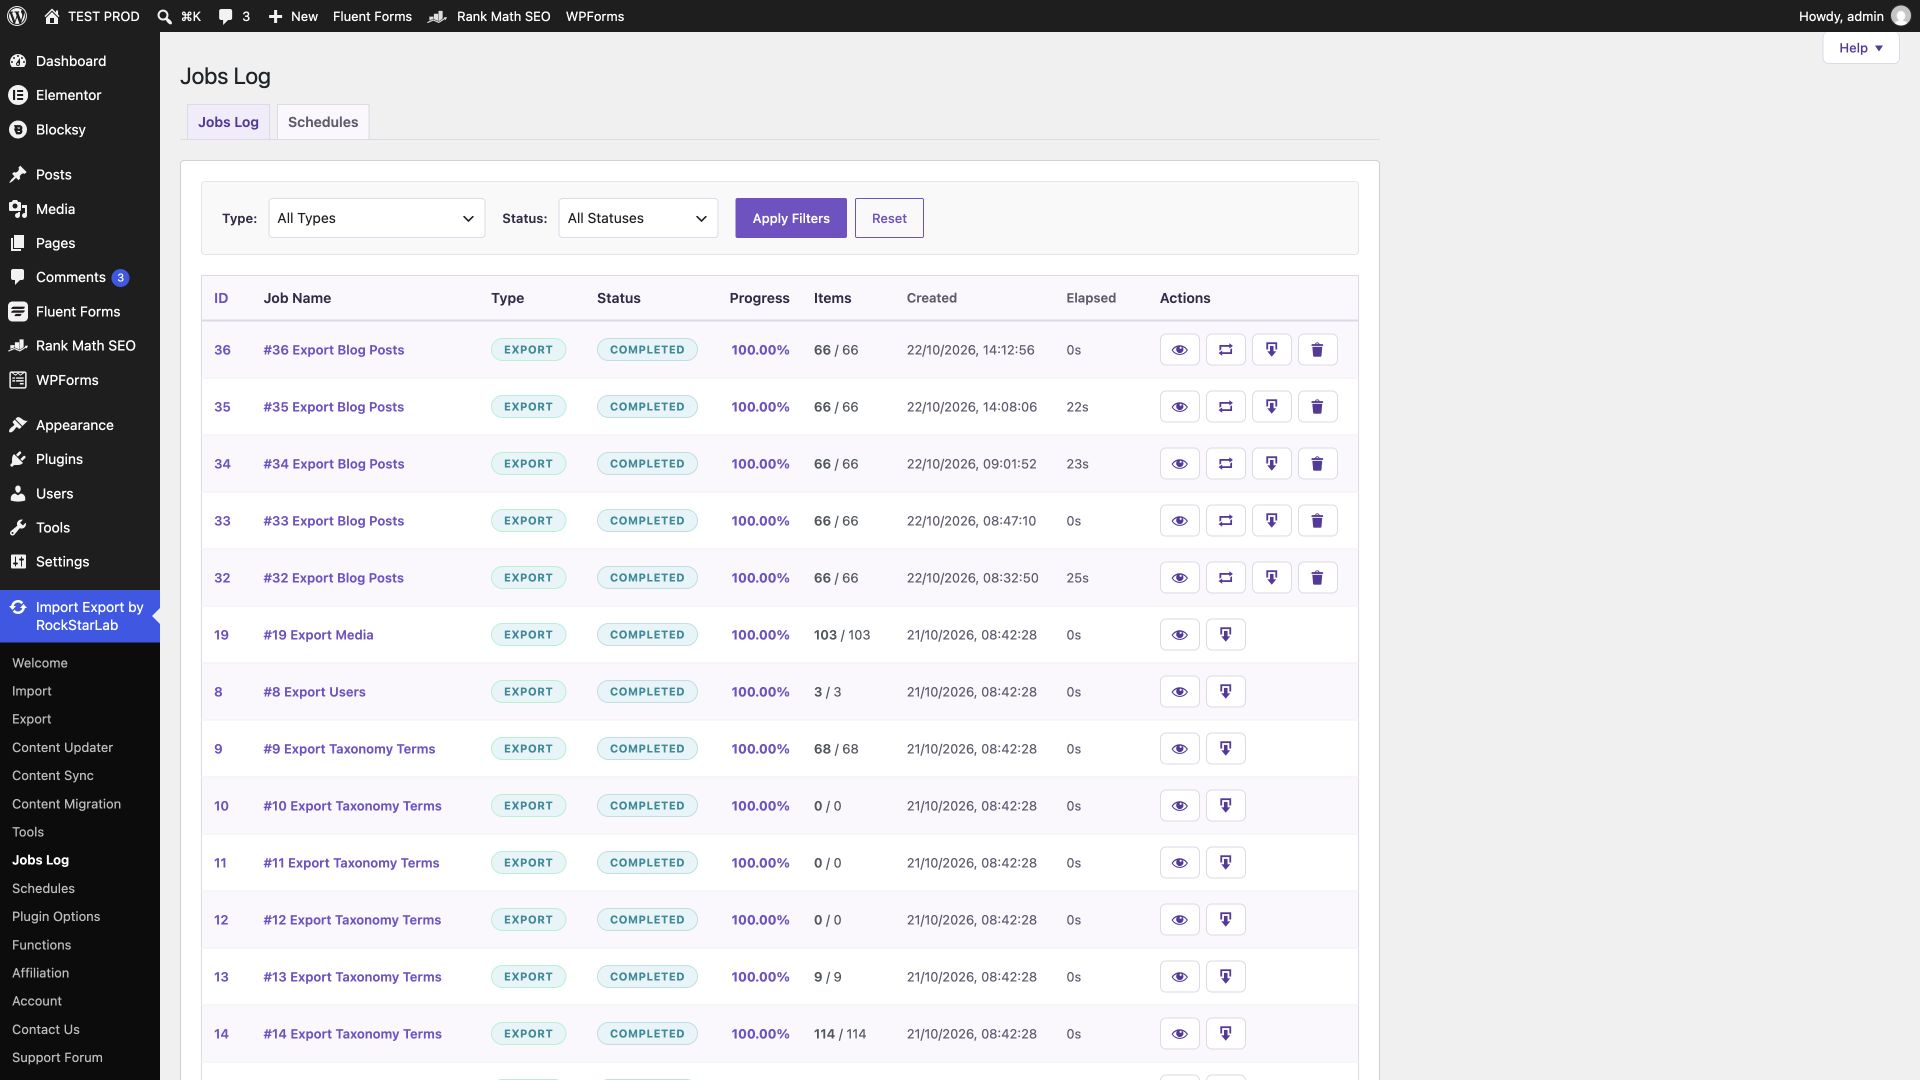
Task: Open Plugin Options in the sidebar
Action: point(56,917)
